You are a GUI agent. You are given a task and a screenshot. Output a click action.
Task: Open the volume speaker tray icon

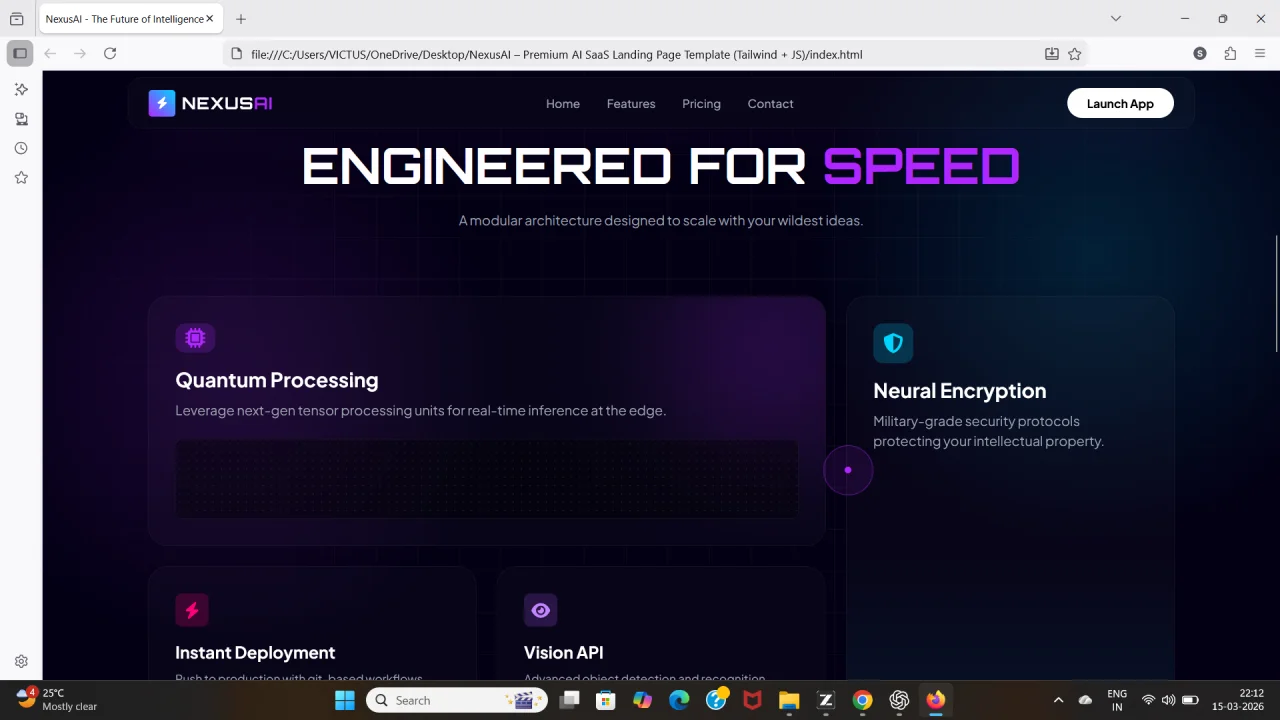[1168, 700]
